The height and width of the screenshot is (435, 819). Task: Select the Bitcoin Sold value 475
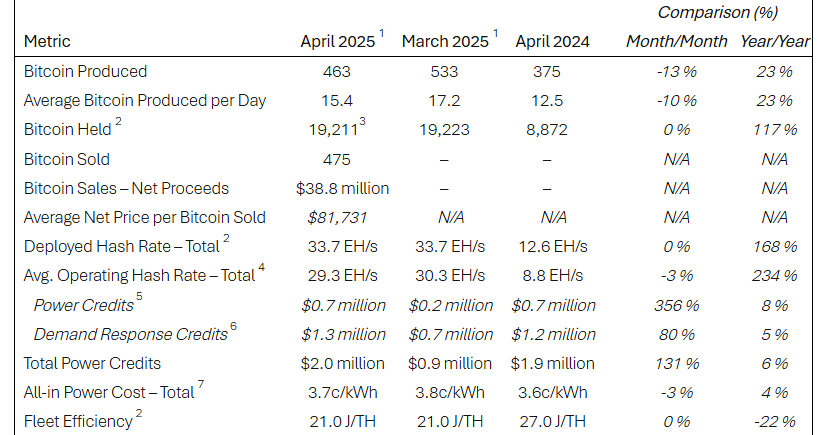(x=342, y=159)
